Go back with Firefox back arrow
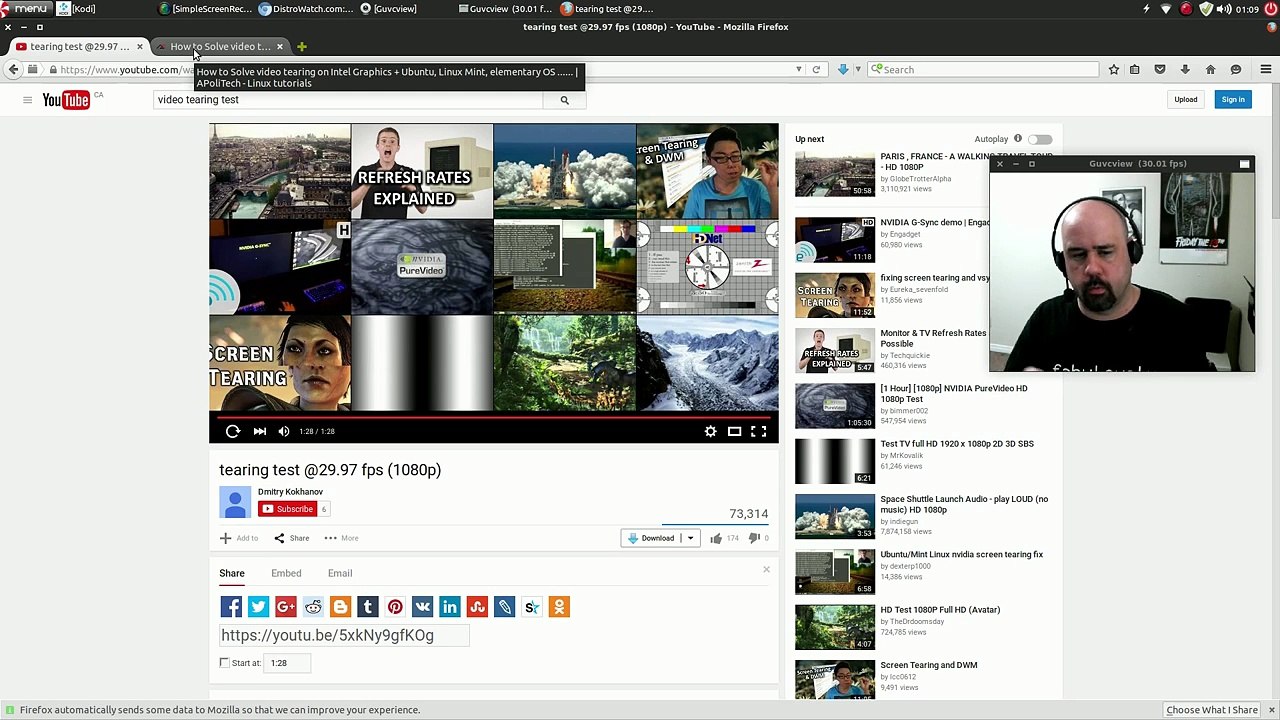The height and width of the screenshot is (720, 1280). coord(13,69)
